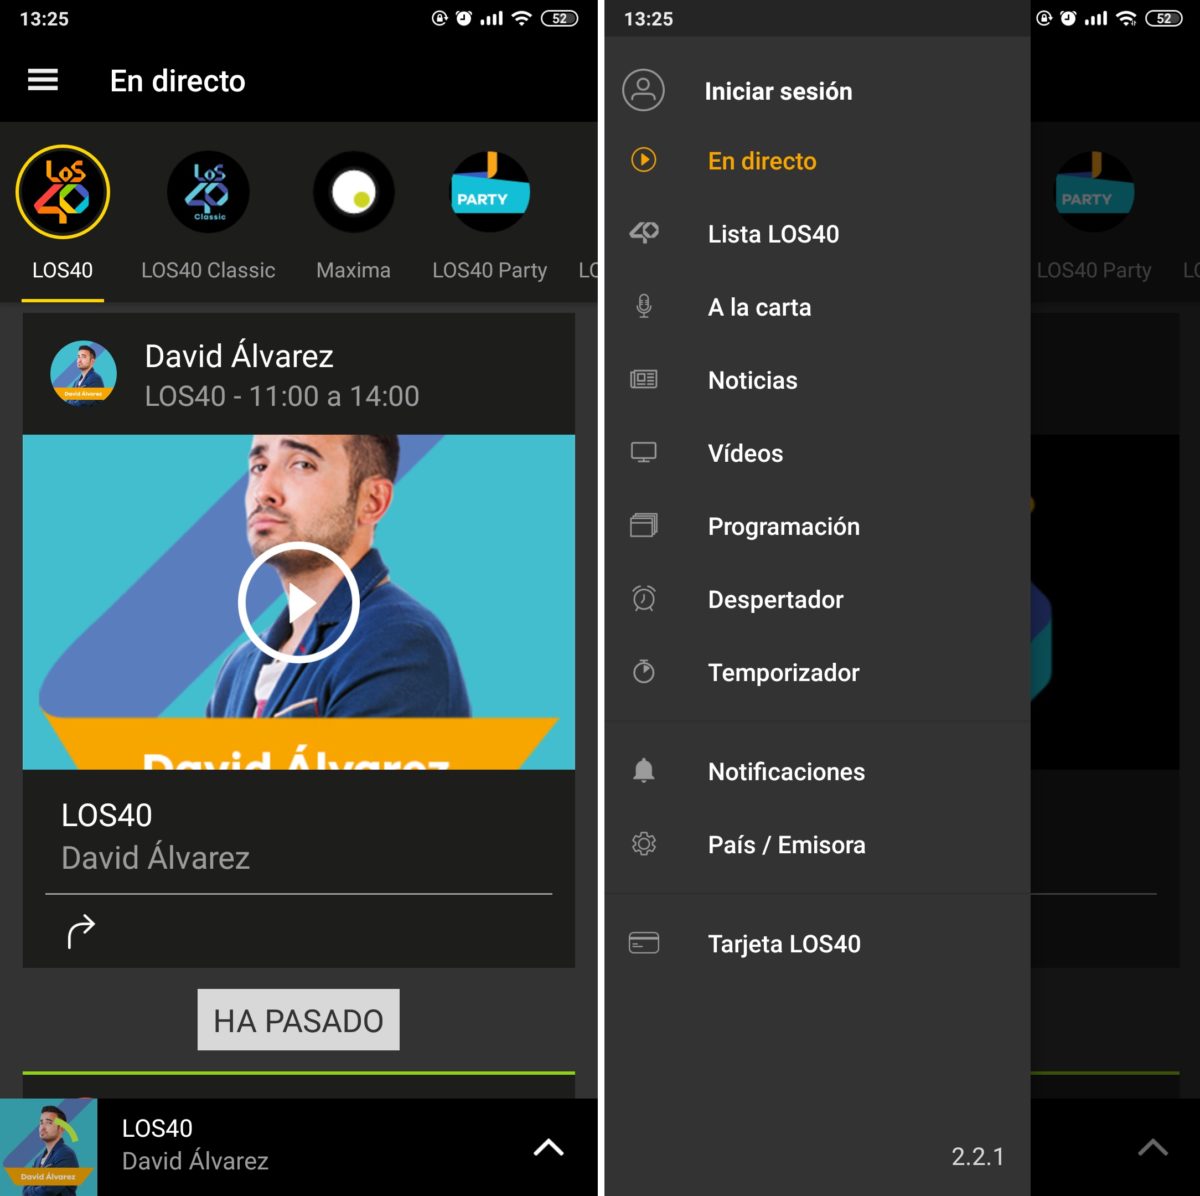Select the LOS40 station tab label
The width and height of the screenshot is (1200, 1196).
pyautogui.click(x=62, y=270)
